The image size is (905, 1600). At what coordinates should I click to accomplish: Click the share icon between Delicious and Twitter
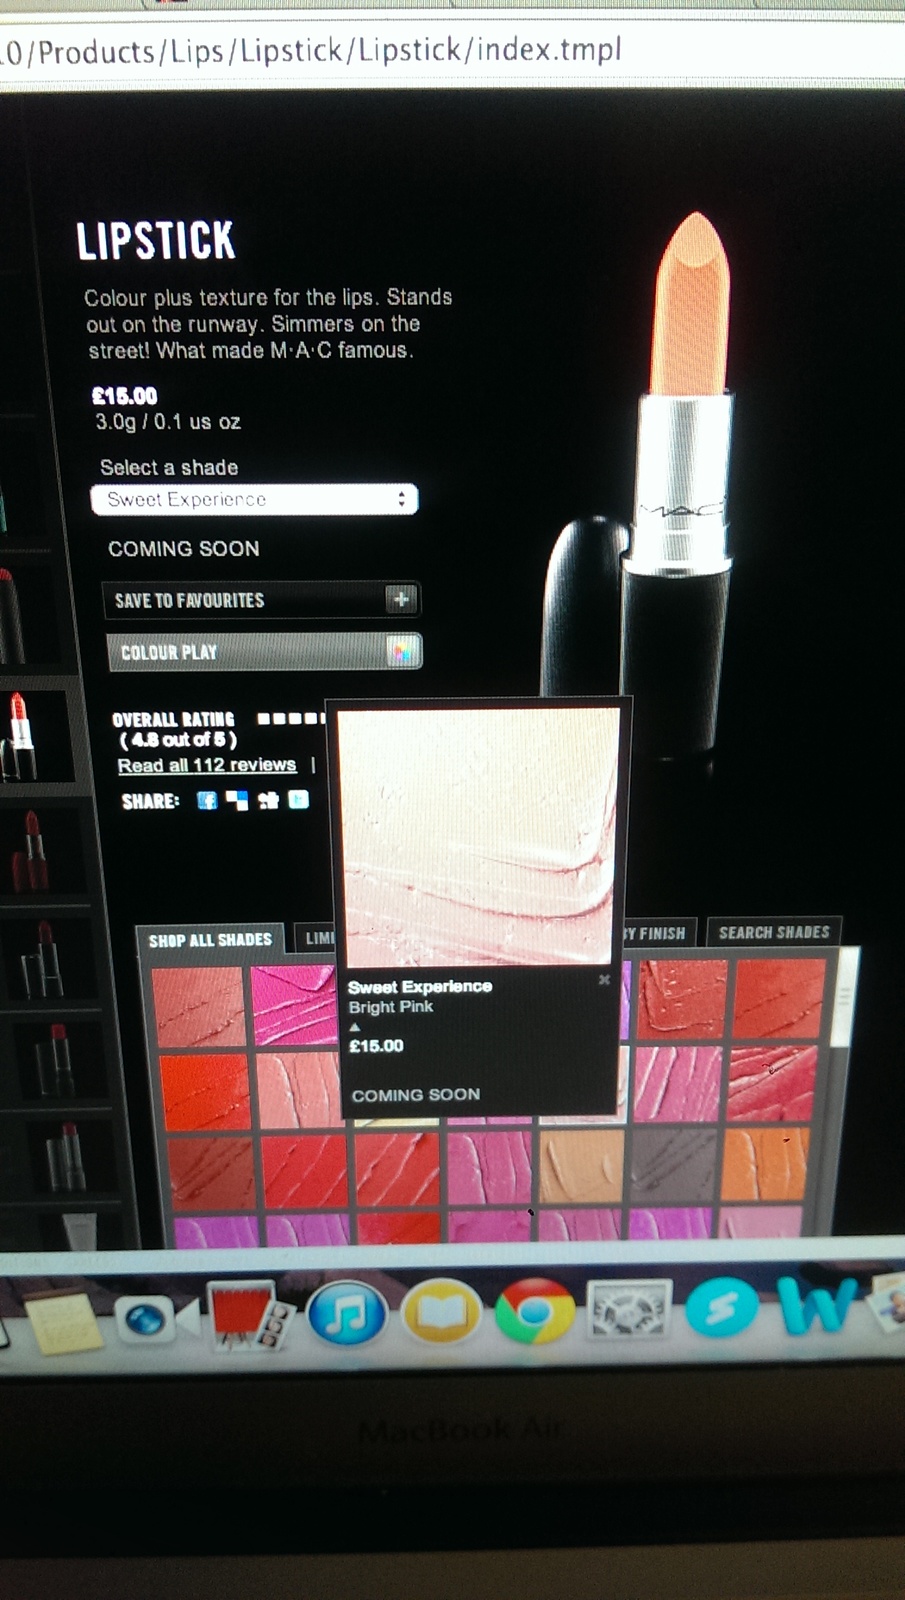click(x=268, y=800)
